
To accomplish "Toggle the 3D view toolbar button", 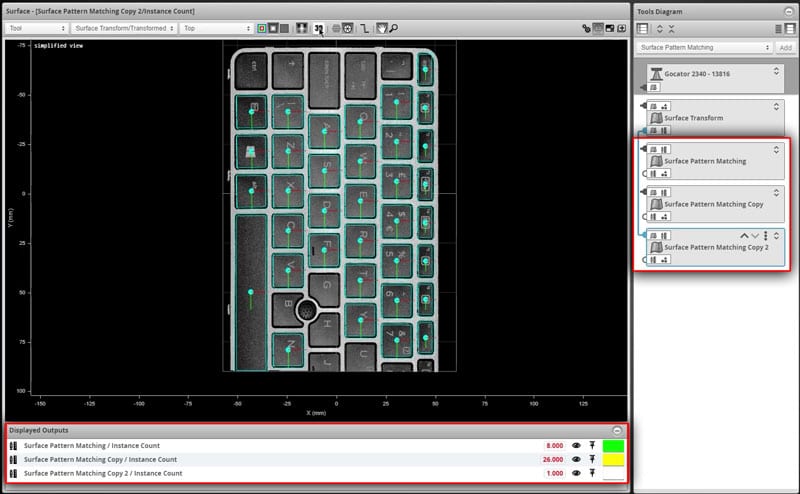I will click(319, 28).
